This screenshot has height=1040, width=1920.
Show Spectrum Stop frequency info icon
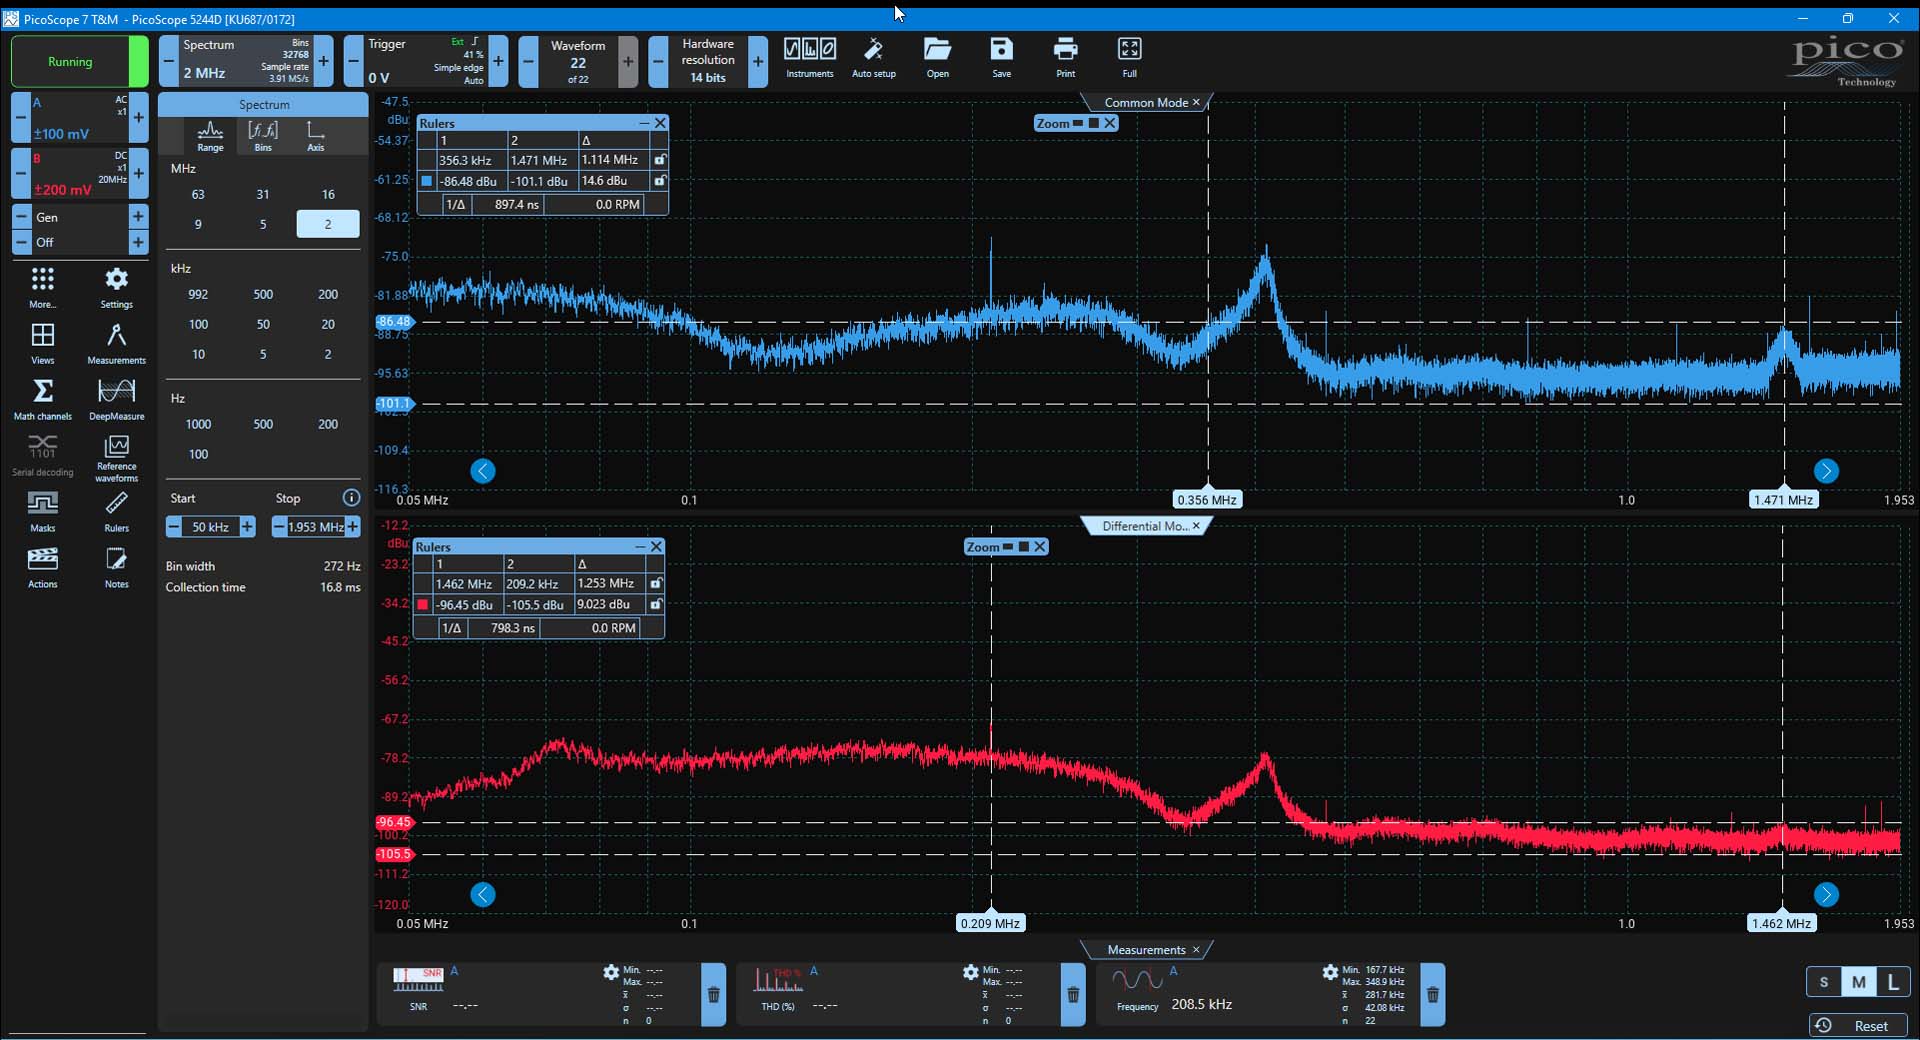(x=351, y=498)
